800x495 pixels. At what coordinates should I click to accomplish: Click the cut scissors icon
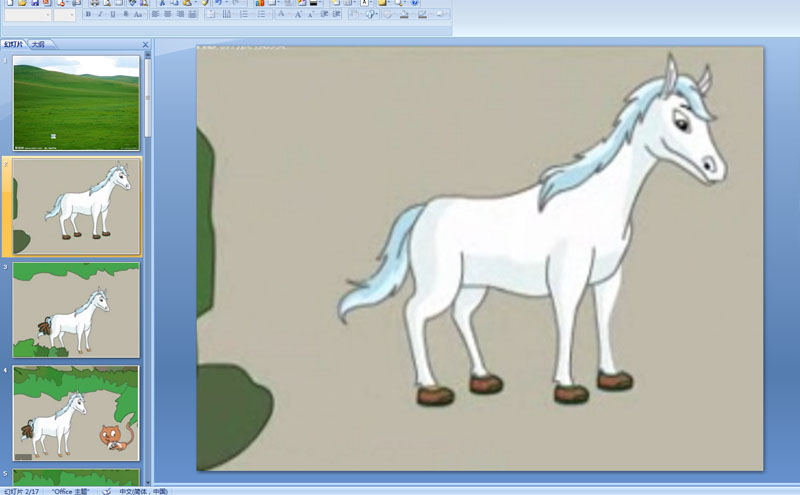tap(162, 3)
